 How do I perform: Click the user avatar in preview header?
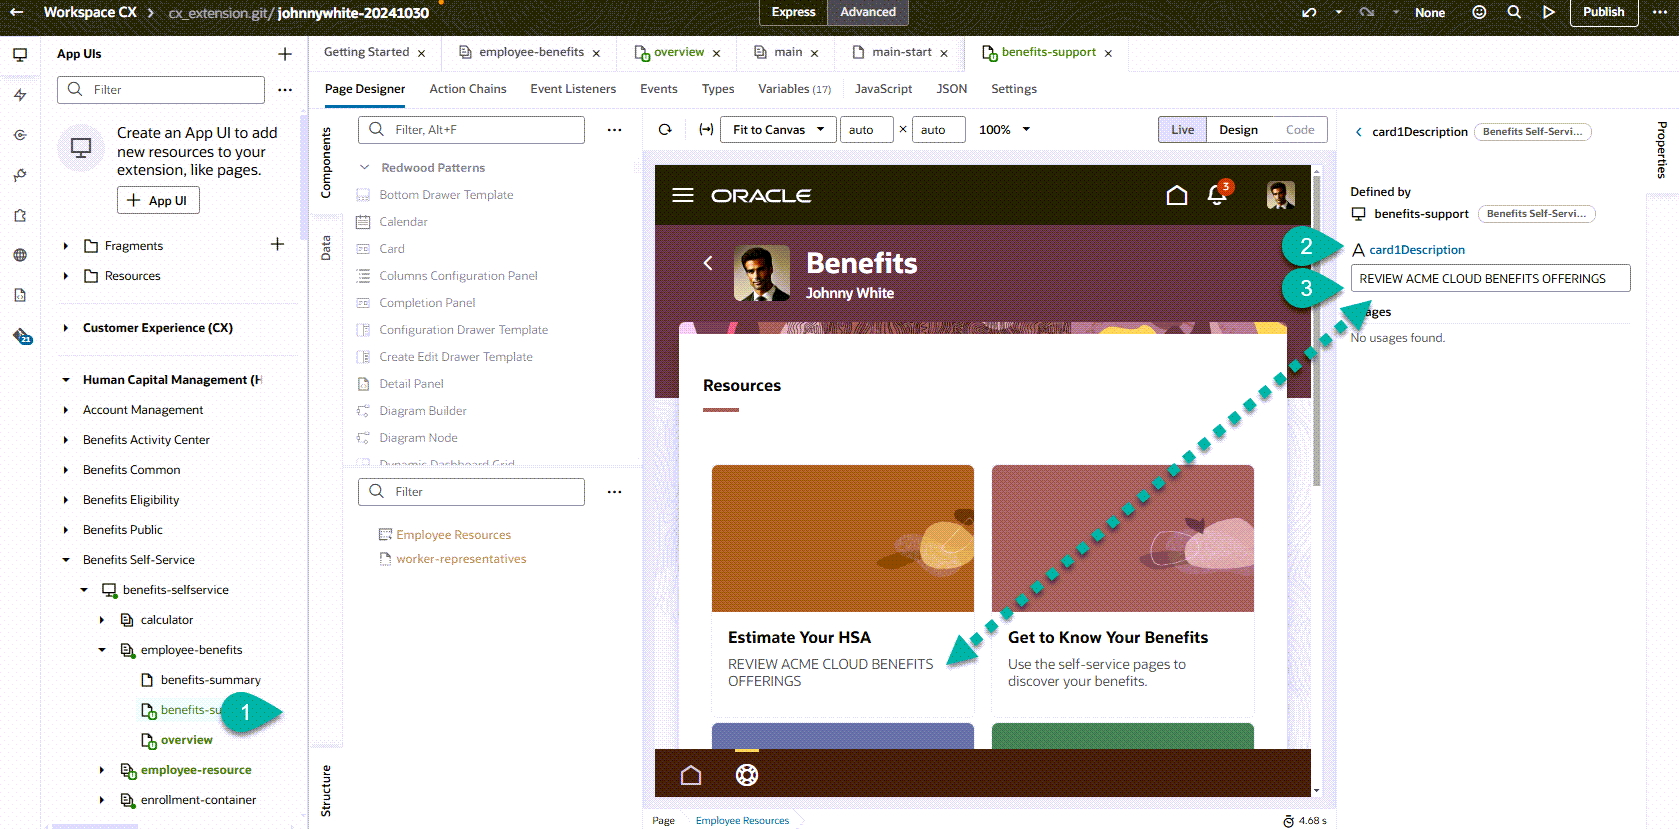click(x=1280, y=195)
